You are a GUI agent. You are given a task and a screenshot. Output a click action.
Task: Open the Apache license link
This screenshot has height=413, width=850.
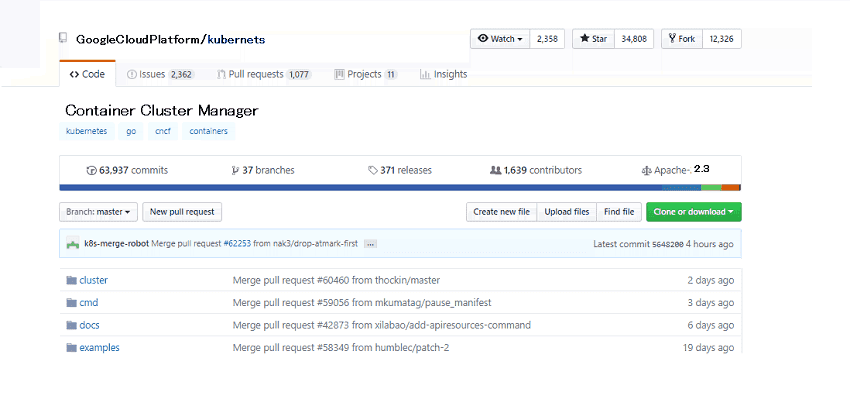pos(675,170)
